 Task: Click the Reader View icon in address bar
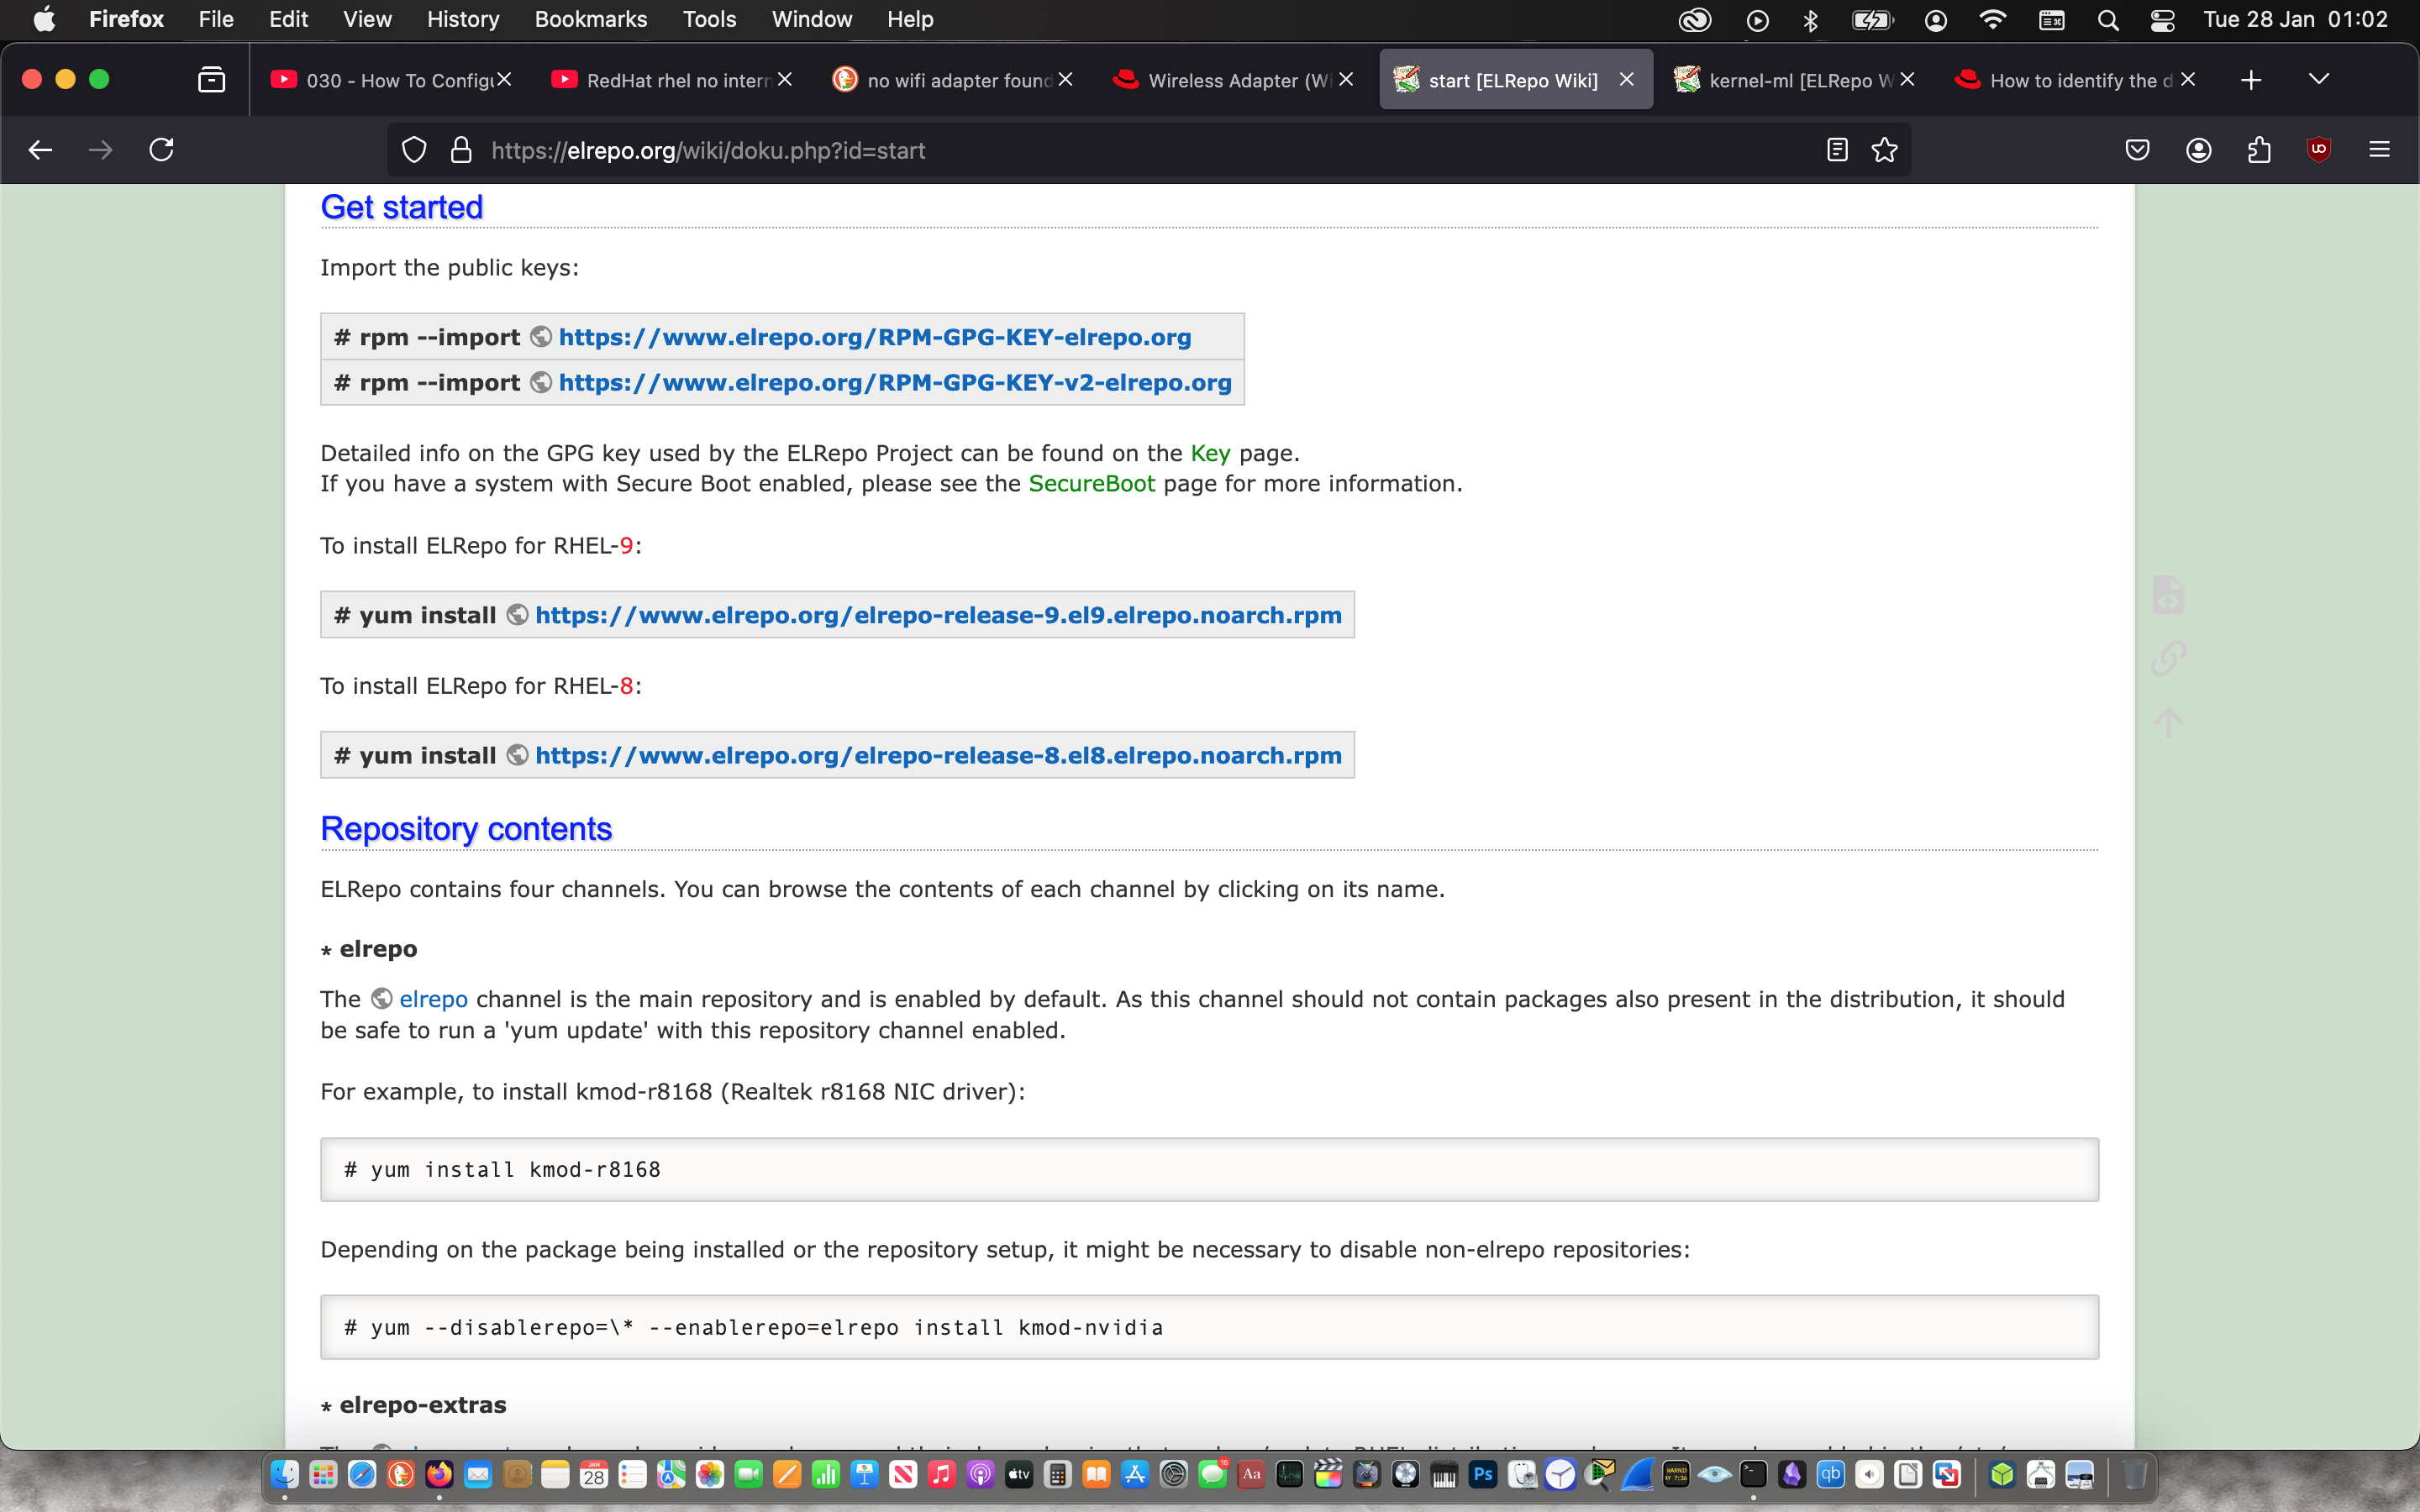tap(1836, 150)
